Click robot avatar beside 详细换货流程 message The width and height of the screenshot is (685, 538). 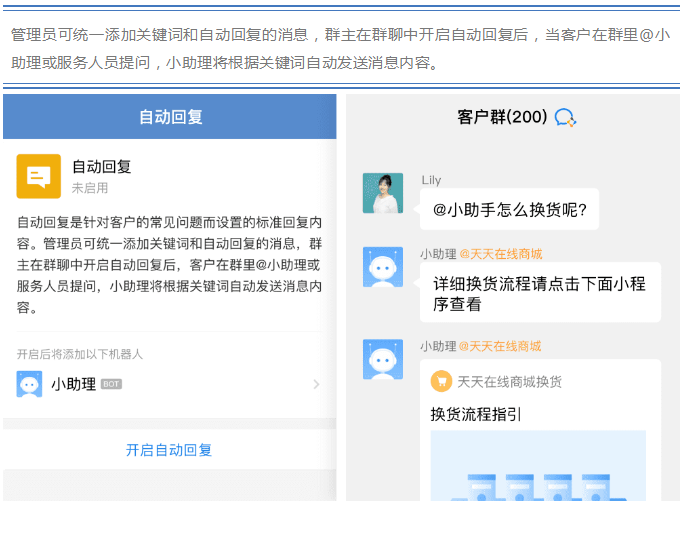click(383, 267)
